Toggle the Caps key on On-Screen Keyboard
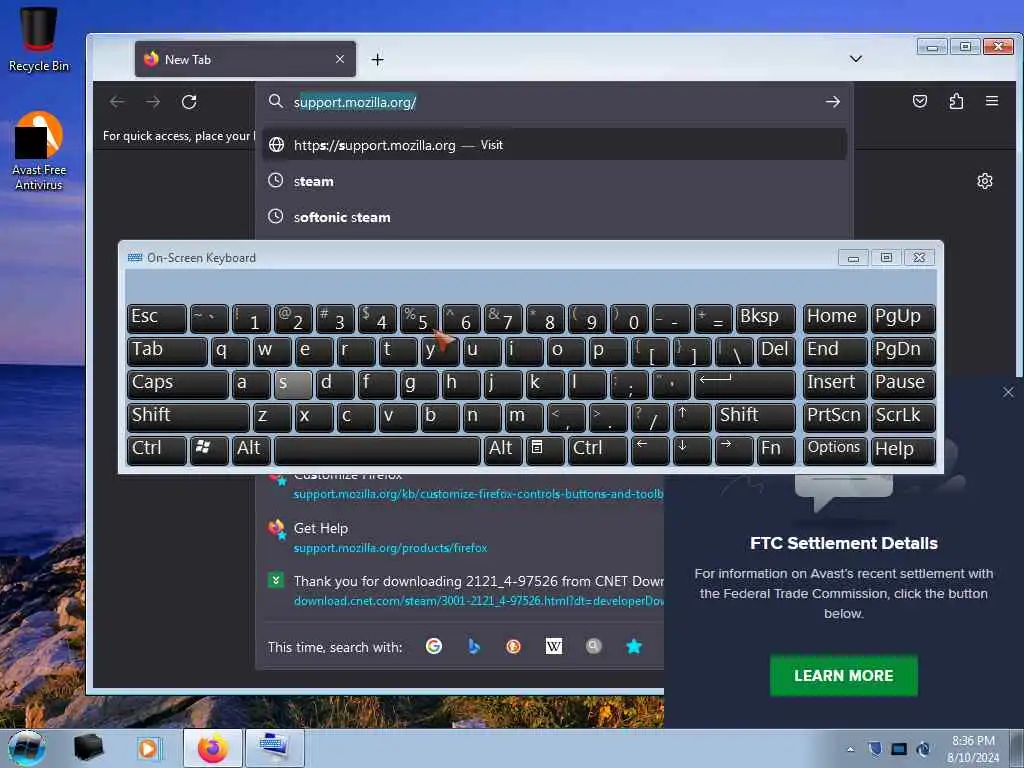 click(178, 385)
